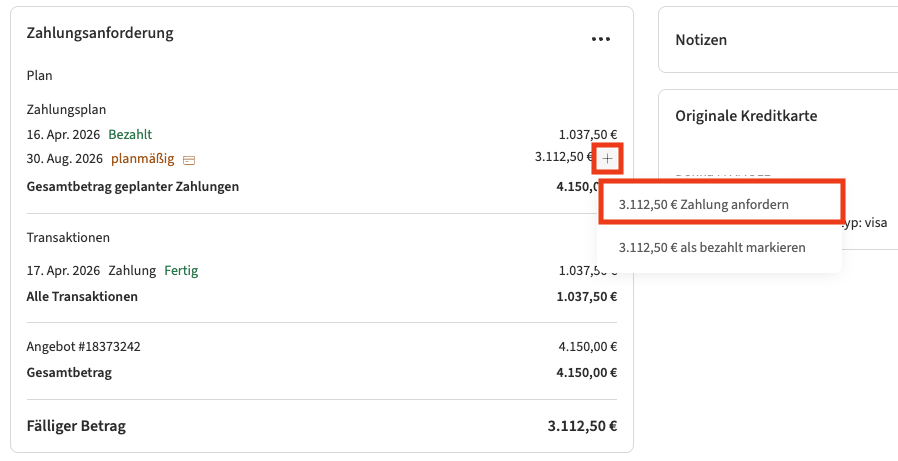Click the Gesamtbetrag geplanter Zahlungen label
Image resolution: width=898 pixels, height=461 pixels.
tap(132, 186)
